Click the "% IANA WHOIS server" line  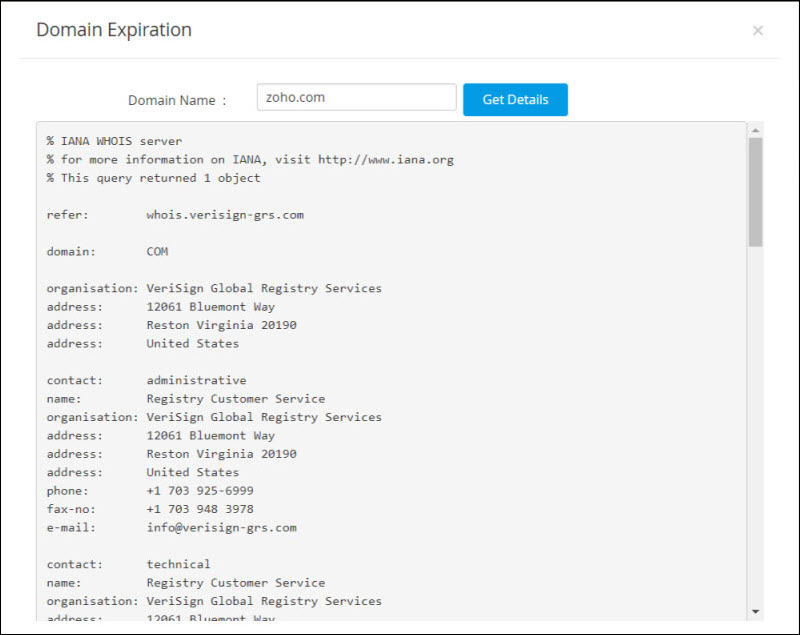click(x=114, y=142)
